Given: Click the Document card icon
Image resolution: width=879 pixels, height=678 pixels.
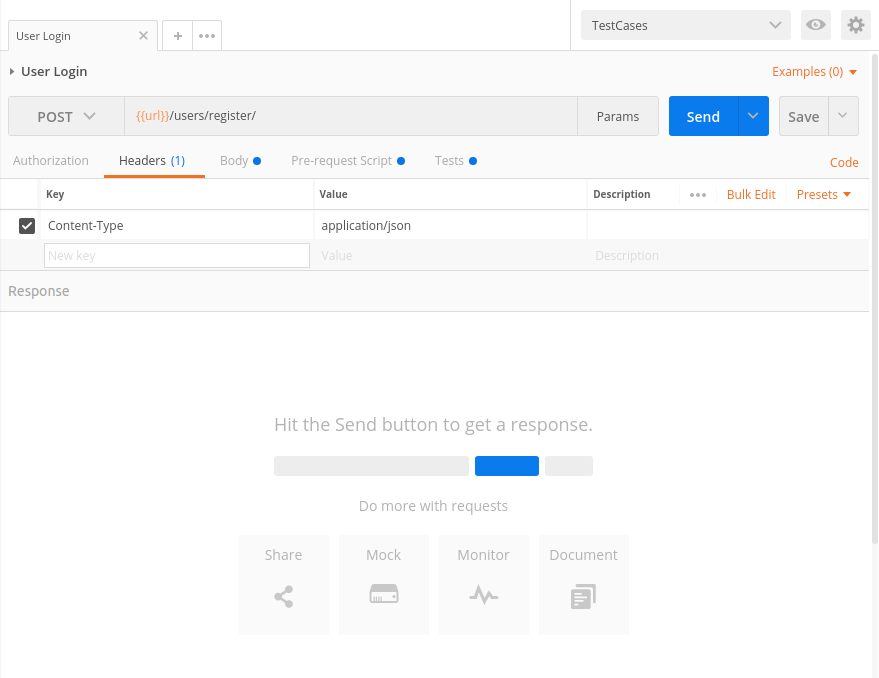Looking at the screenshot, I should tap(583, 597).
